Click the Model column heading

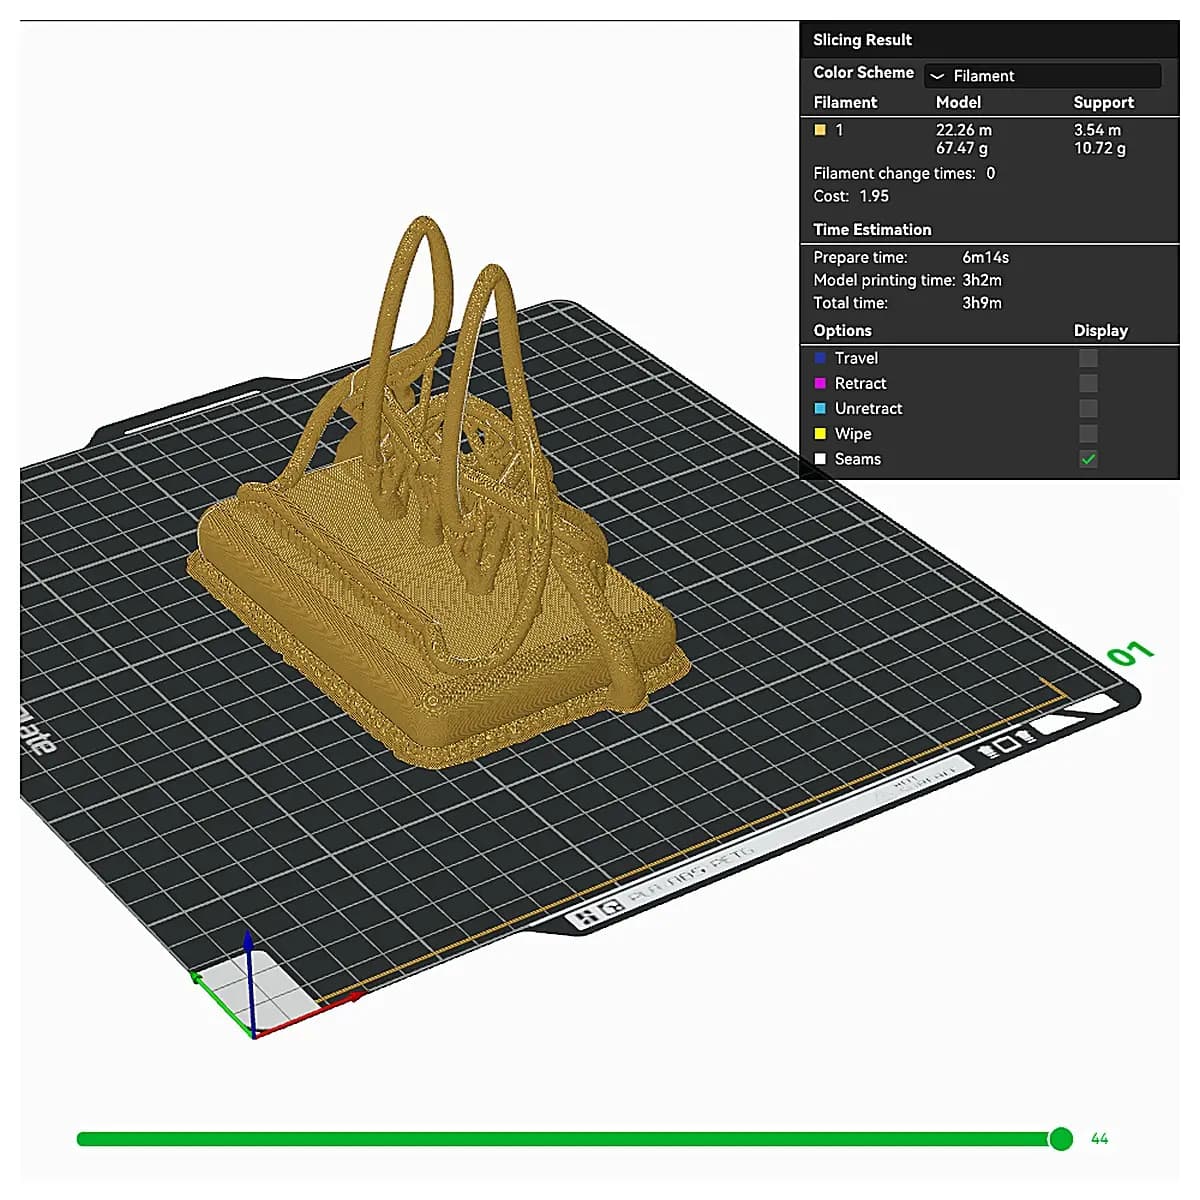[x=958, y=102]
